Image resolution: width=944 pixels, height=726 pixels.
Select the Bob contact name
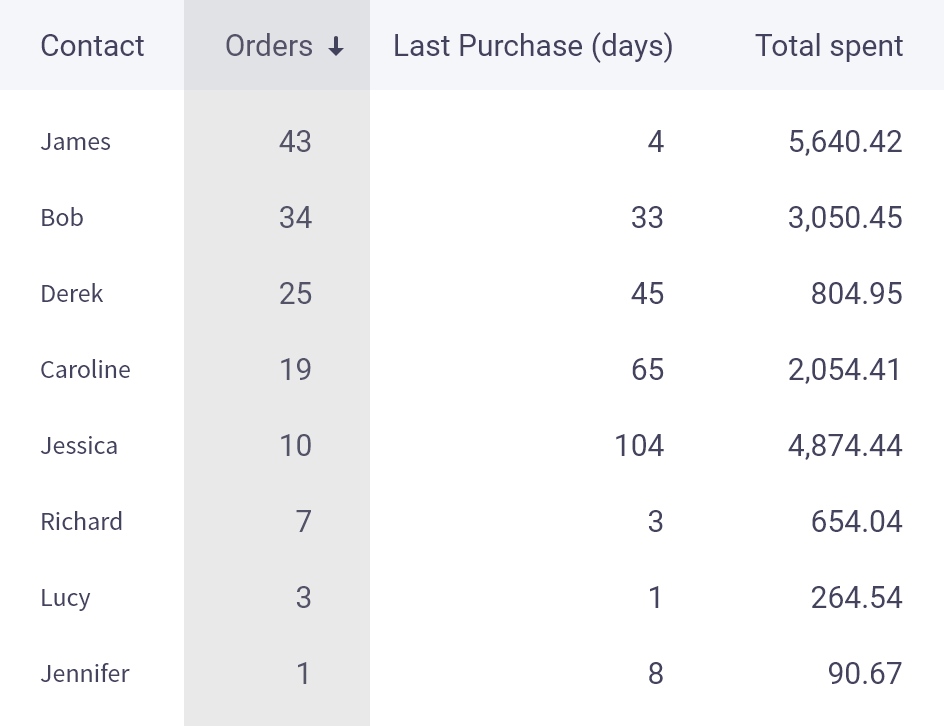tap(62, 218)
